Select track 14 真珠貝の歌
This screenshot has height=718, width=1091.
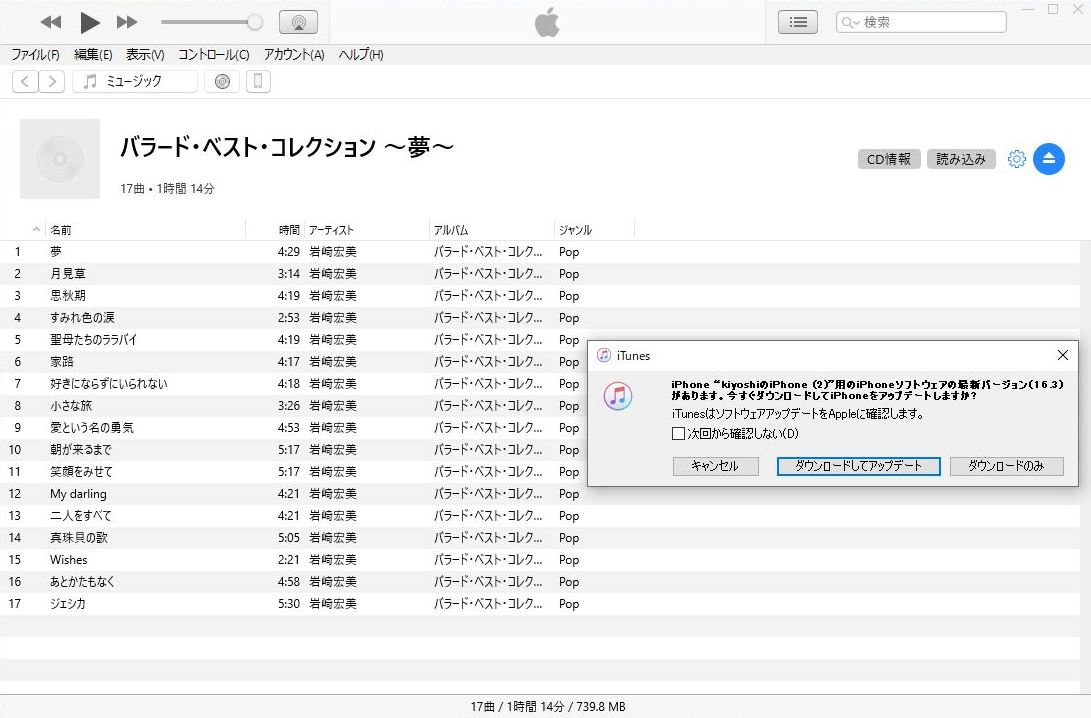(x=540, y=538)
